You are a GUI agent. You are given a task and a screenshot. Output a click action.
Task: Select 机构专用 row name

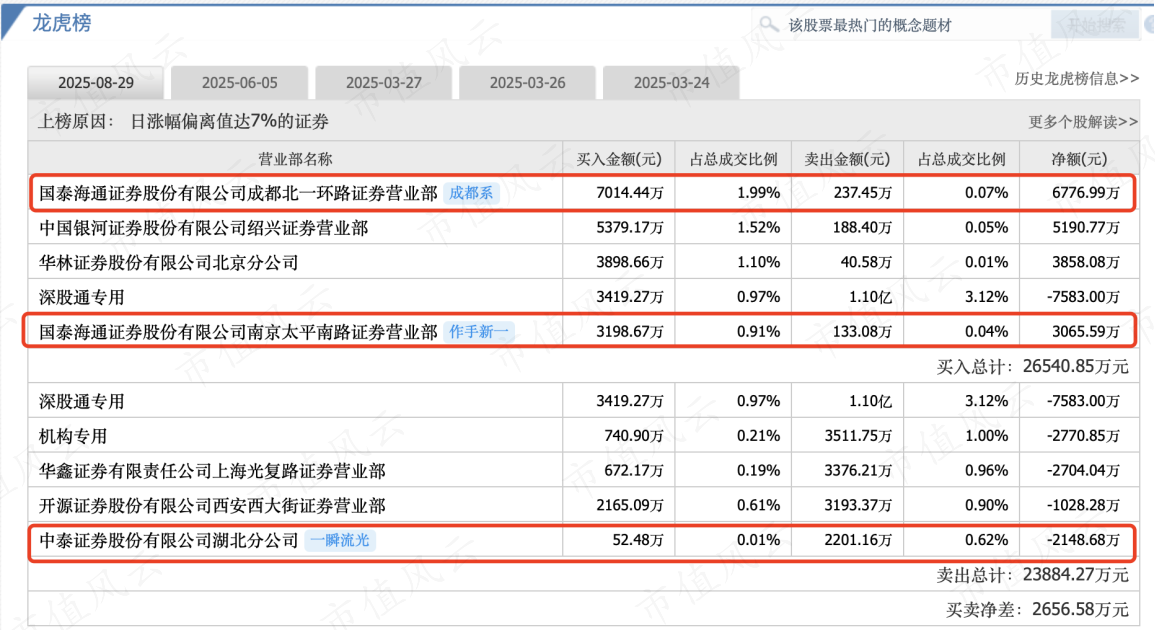[73, 436]
